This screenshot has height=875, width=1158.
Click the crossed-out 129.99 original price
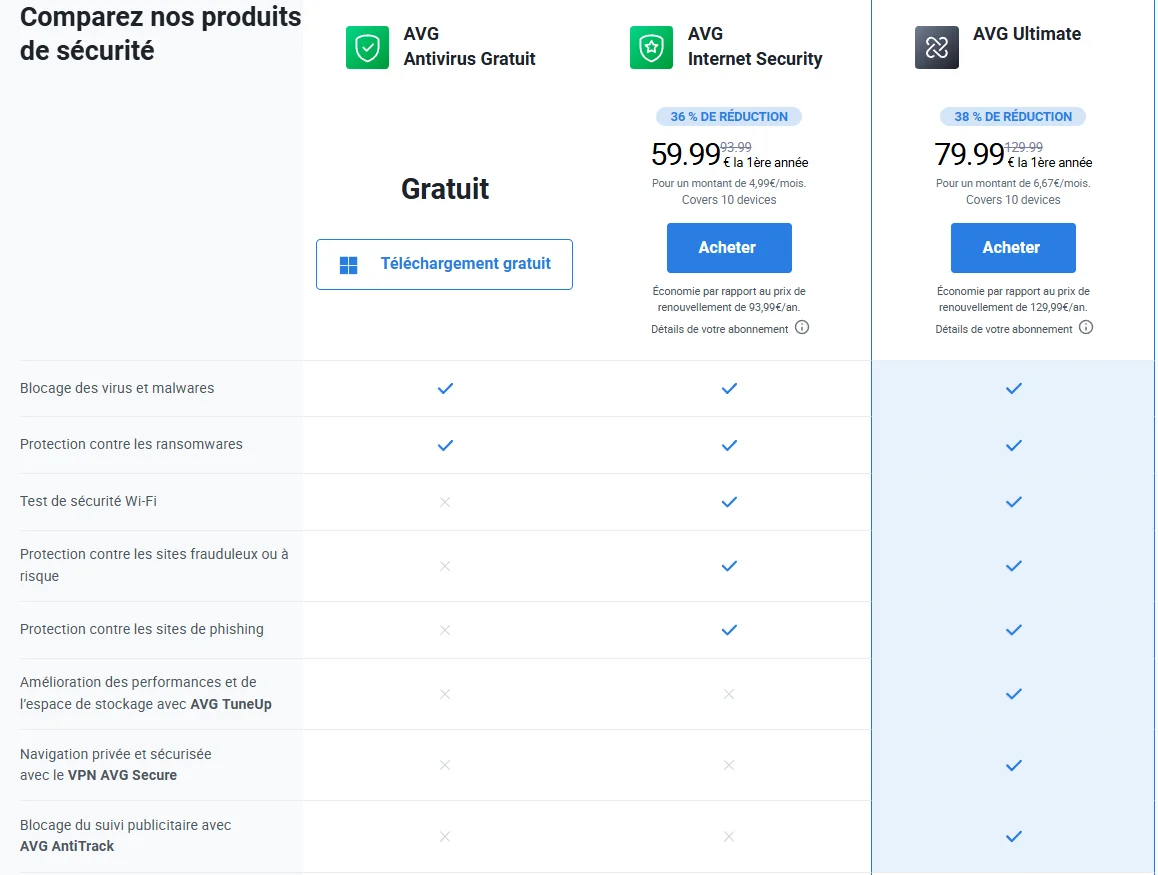point(1024,147)
